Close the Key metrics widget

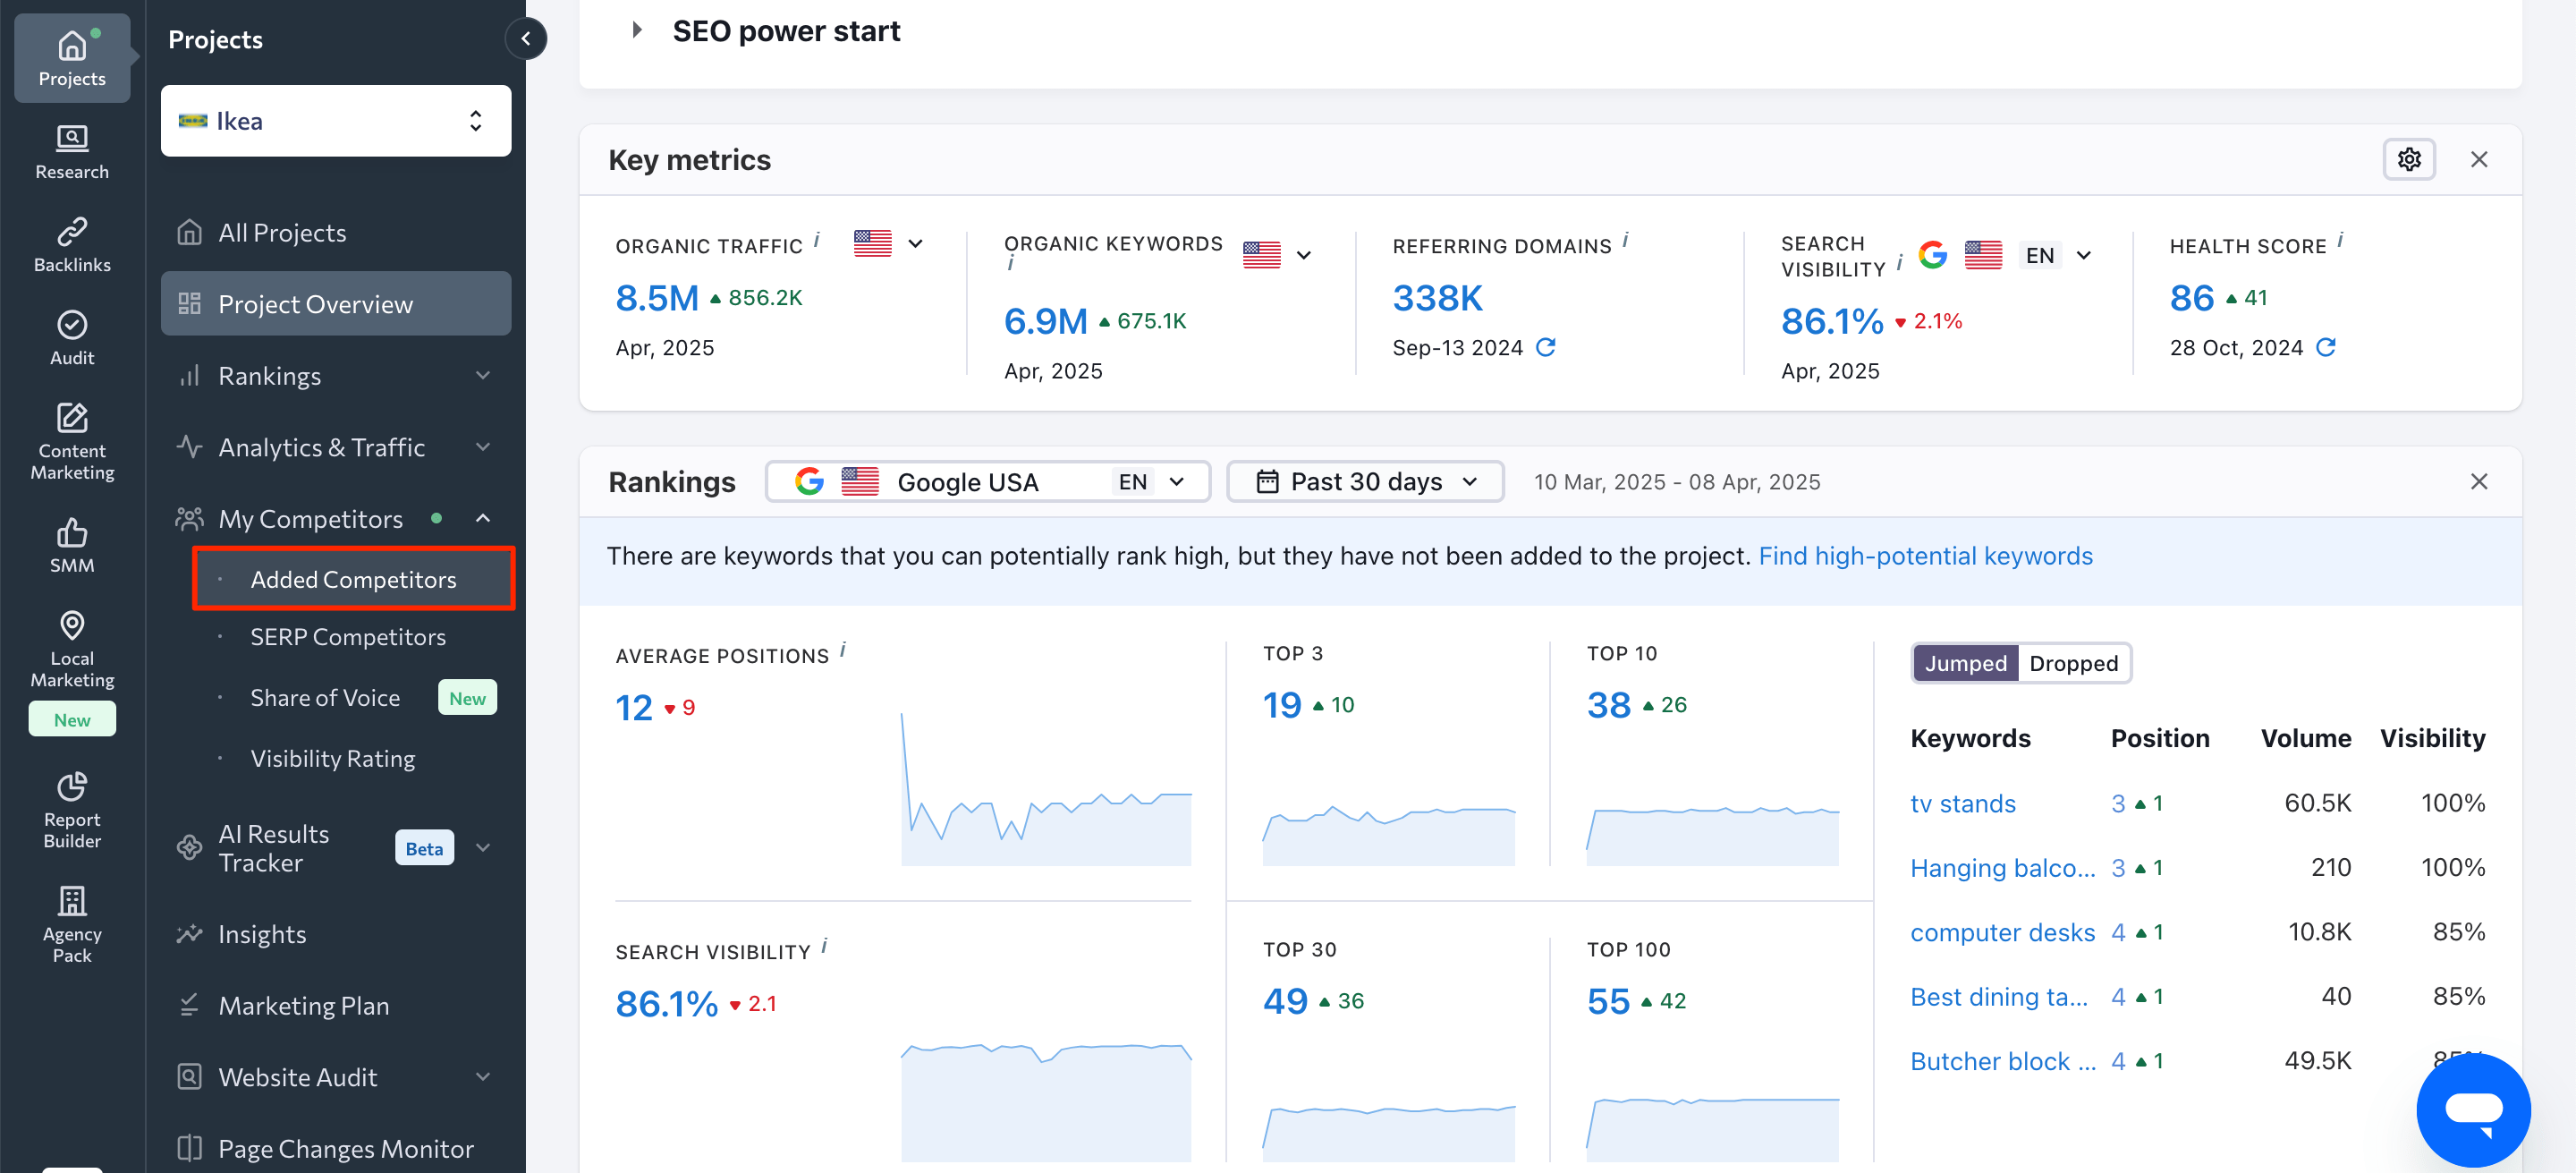(x=2478, y=159)
